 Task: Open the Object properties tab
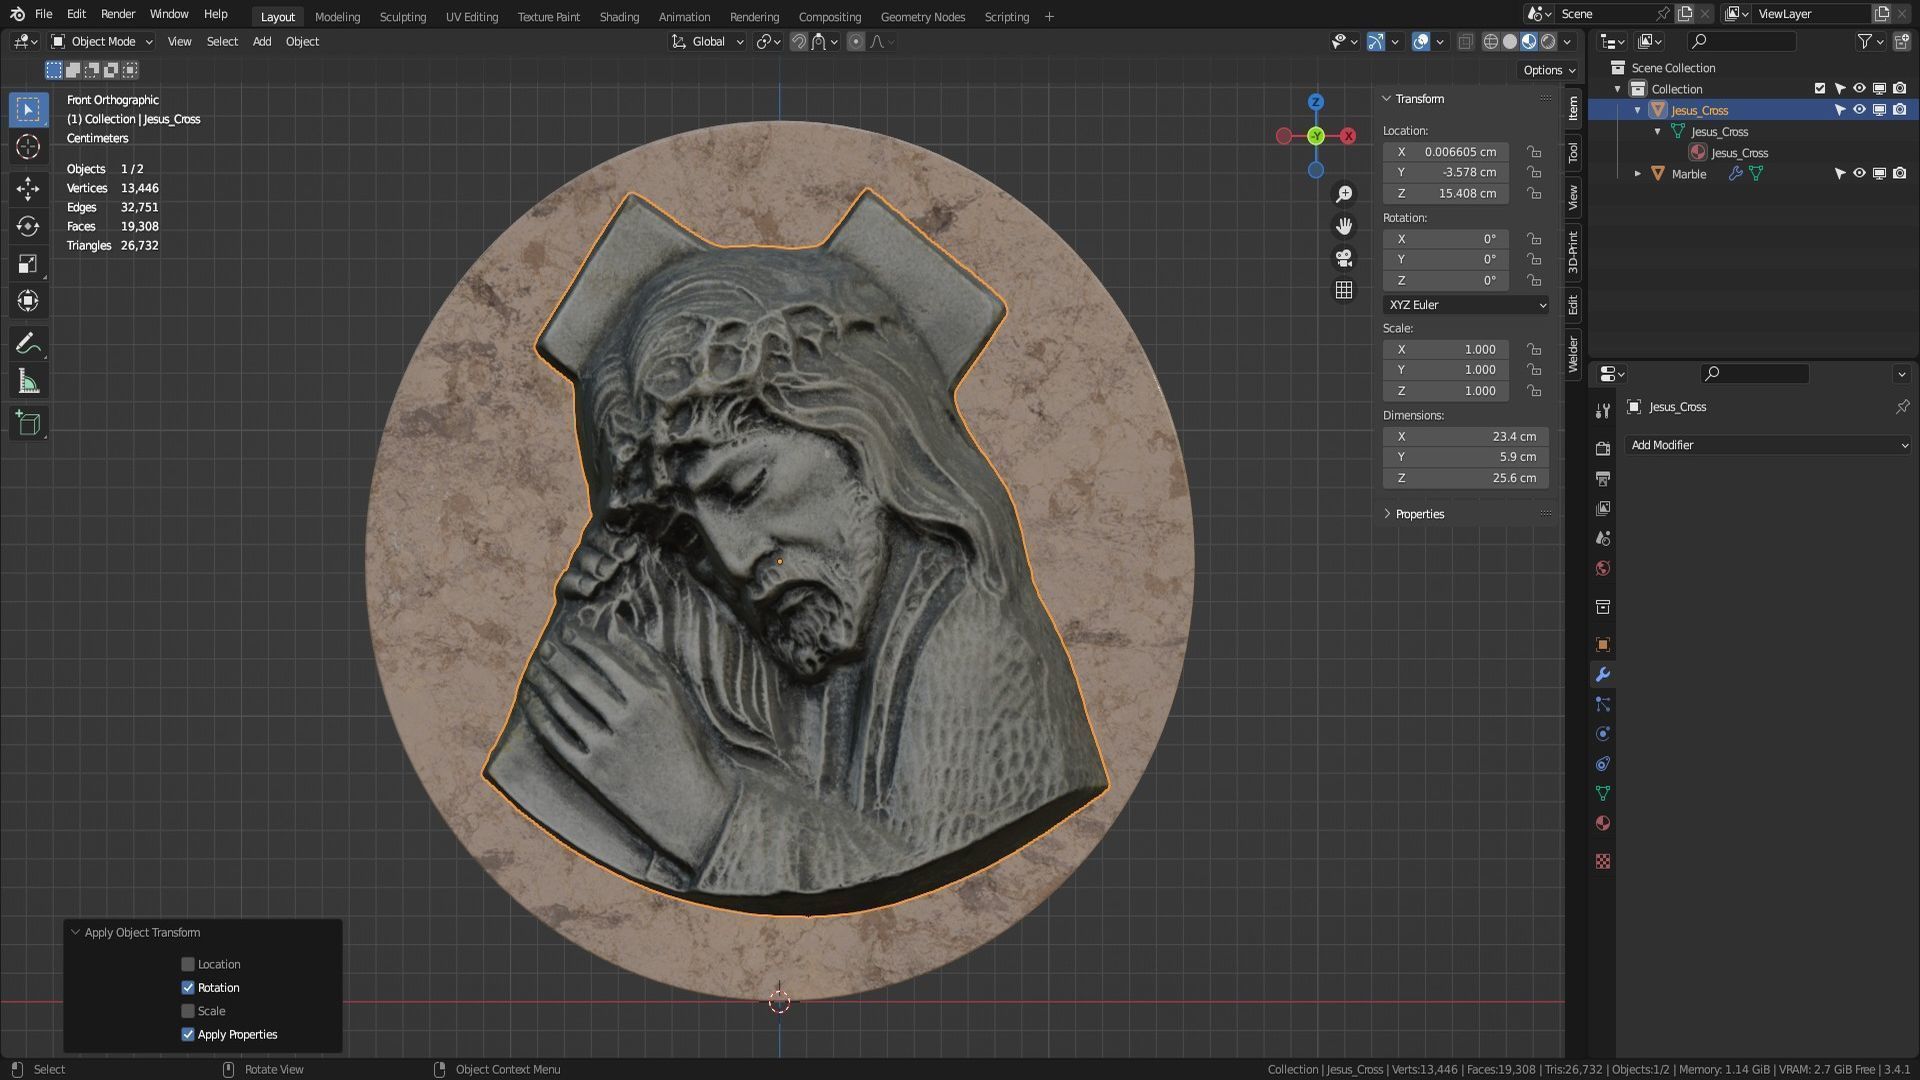click(1603, 645)
